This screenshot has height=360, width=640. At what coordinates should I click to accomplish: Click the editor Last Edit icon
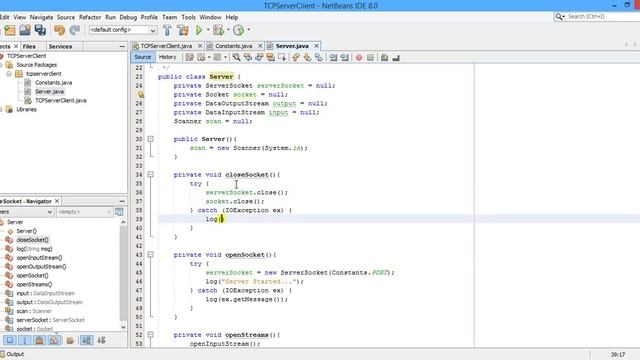[189, 58]
